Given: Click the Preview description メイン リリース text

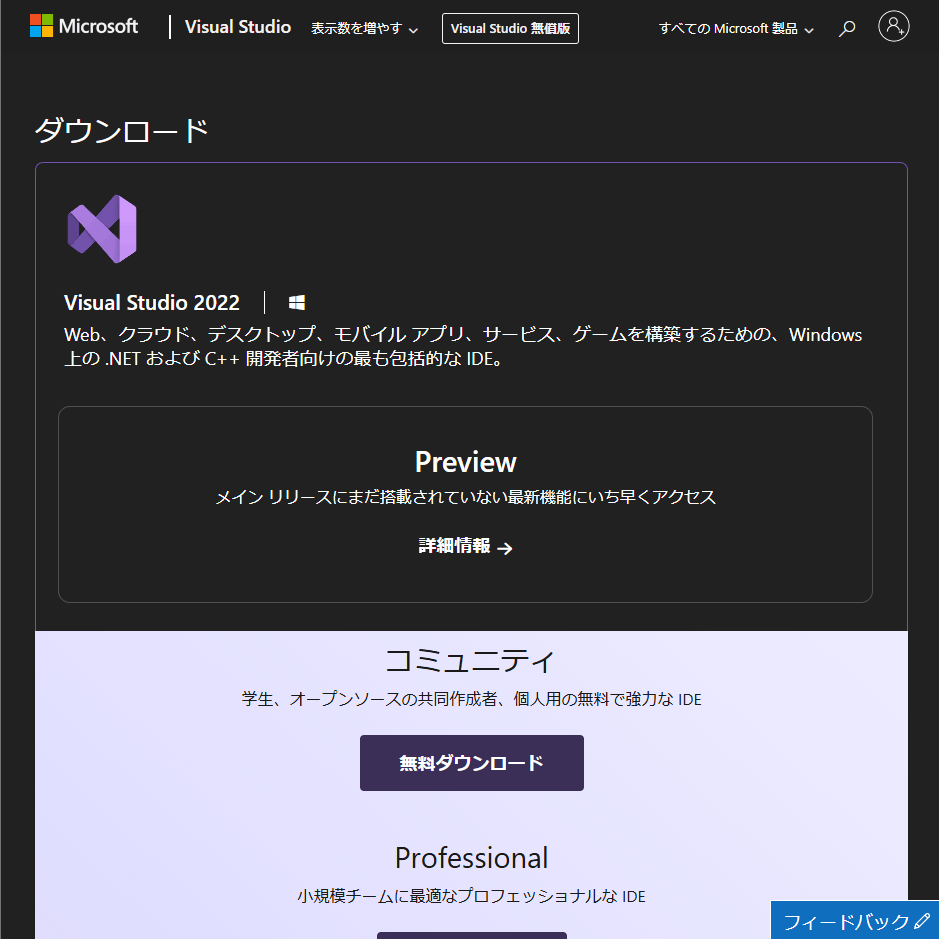Looking at the screenshot, I should 465,497.
